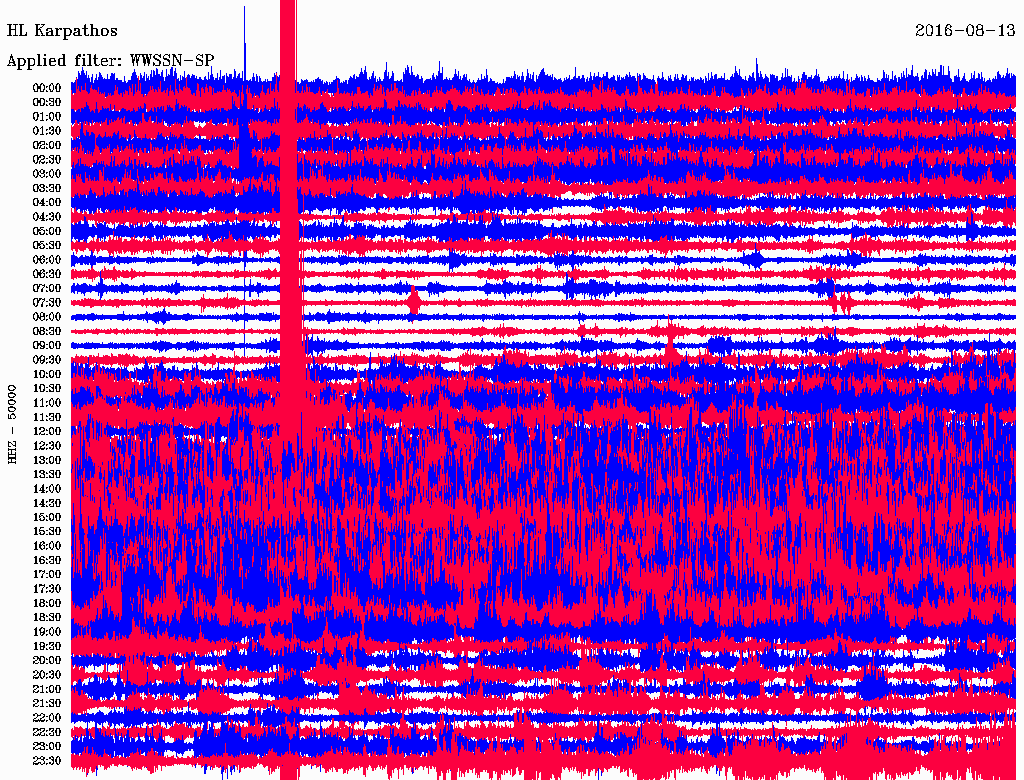Select the 13:00 time label

click(47, 460)
